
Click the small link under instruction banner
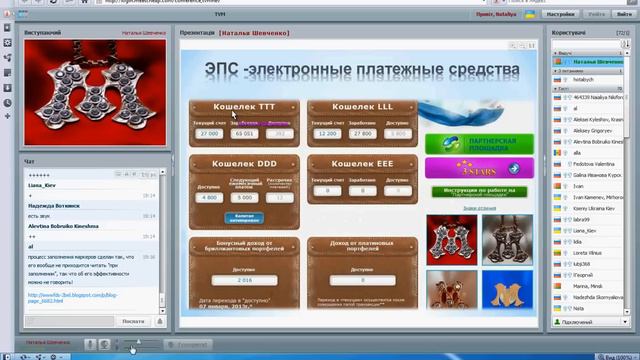(479, 208)
